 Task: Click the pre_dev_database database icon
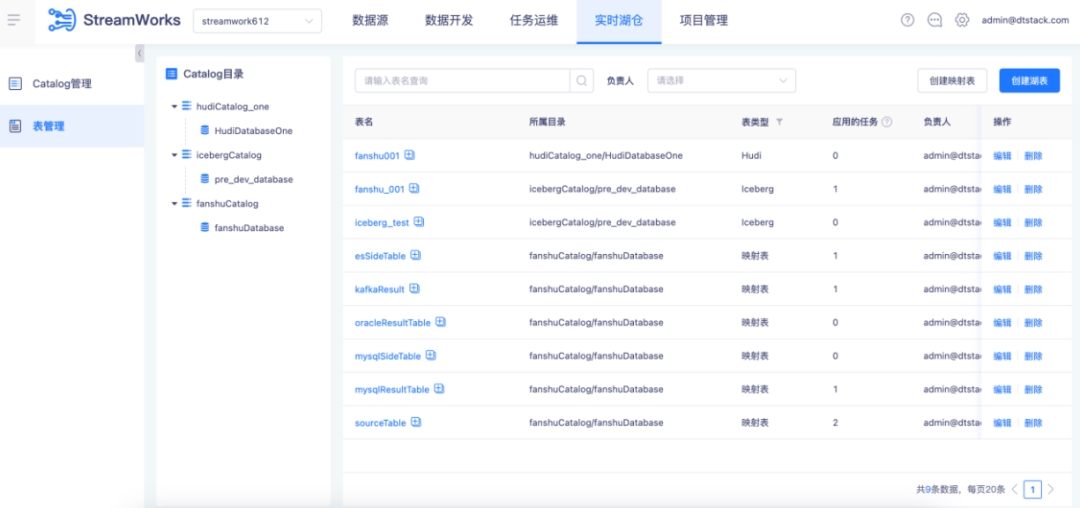tap(205, 179)
